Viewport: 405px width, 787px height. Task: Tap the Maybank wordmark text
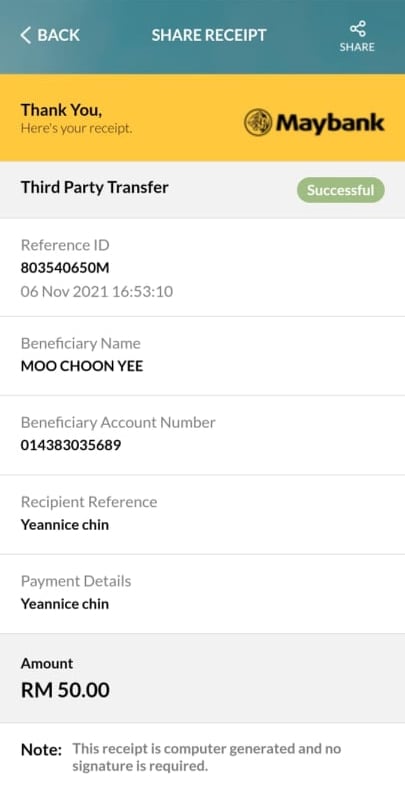click(330, 123)
